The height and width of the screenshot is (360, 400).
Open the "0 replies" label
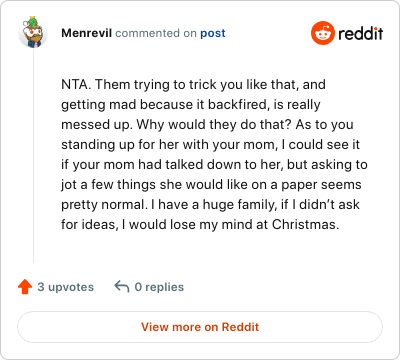[x=159, y=287]
